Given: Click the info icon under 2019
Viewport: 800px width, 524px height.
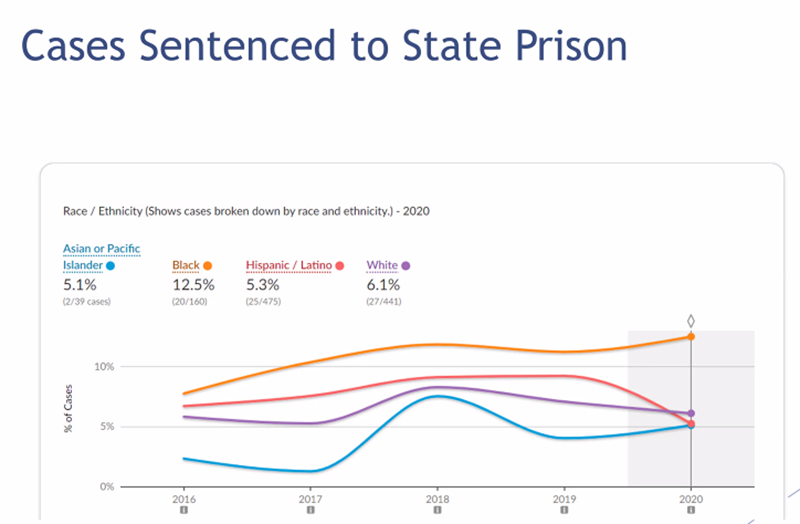Looking at the screenshot, I should (x=564, y=511).
